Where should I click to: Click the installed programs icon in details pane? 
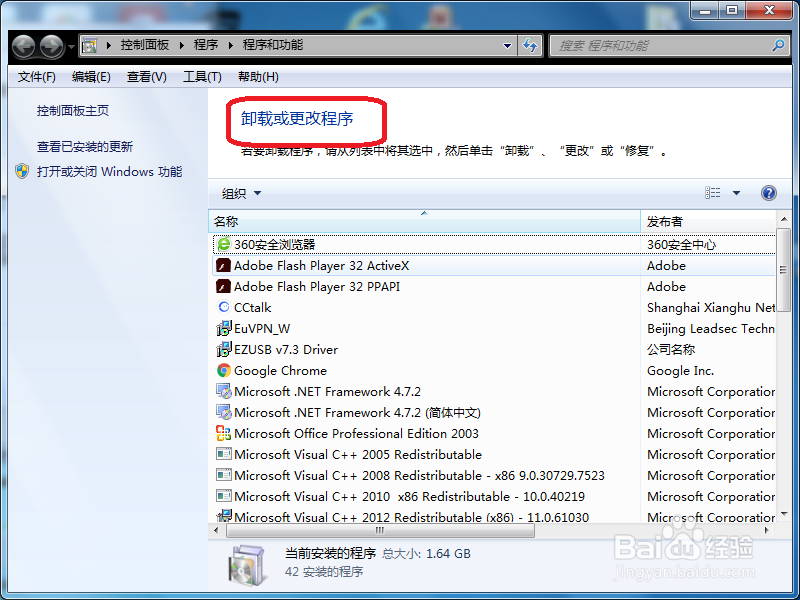click(247, 565)
